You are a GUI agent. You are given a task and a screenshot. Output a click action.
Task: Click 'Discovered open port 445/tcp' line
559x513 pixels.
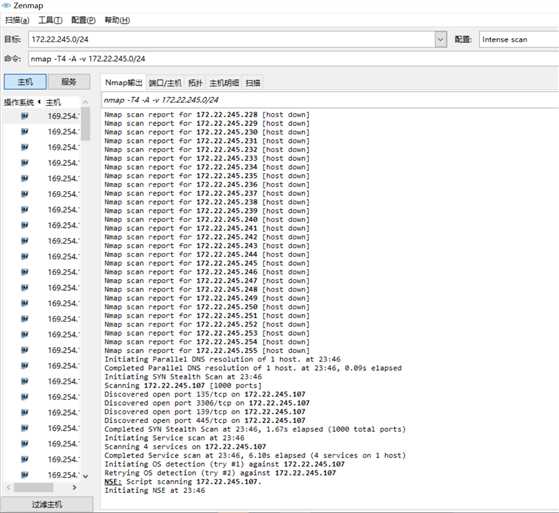(x=205, y=421)
